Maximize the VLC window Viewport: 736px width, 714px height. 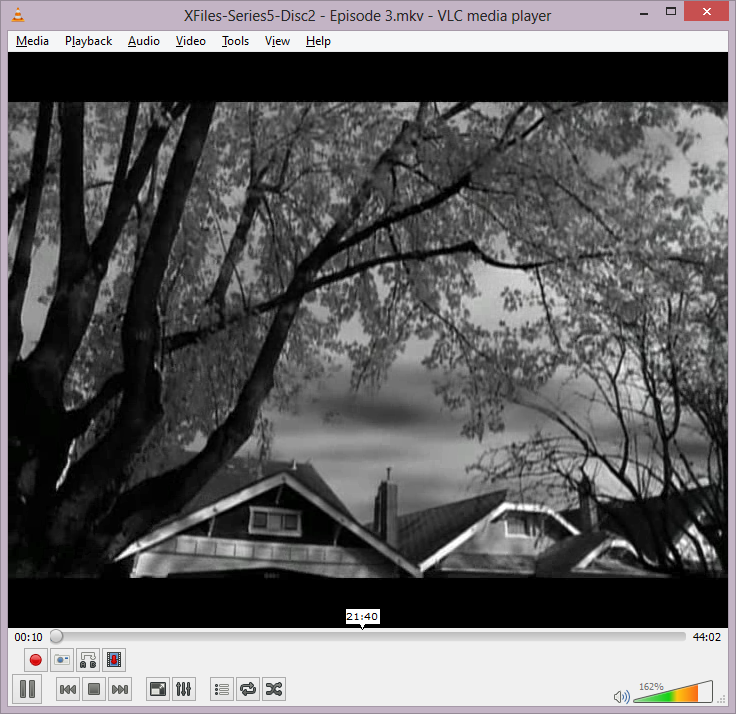[x=671, y=12]
